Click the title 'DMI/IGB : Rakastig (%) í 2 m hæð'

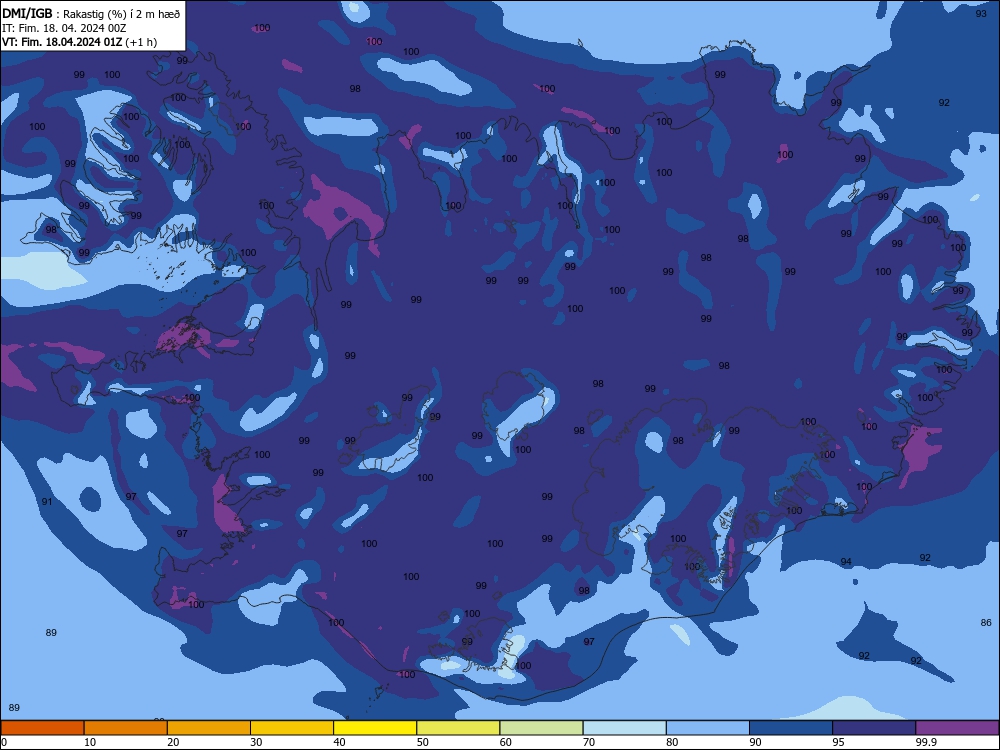[x=91, y=13]
